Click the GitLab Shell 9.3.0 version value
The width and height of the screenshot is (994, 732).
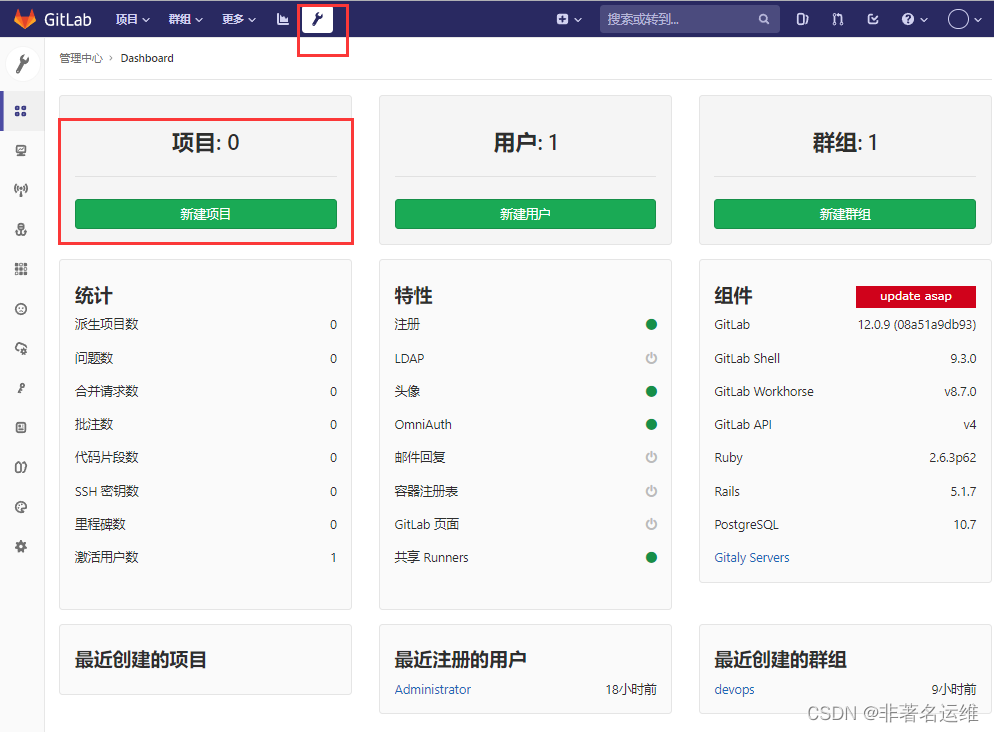963,358
